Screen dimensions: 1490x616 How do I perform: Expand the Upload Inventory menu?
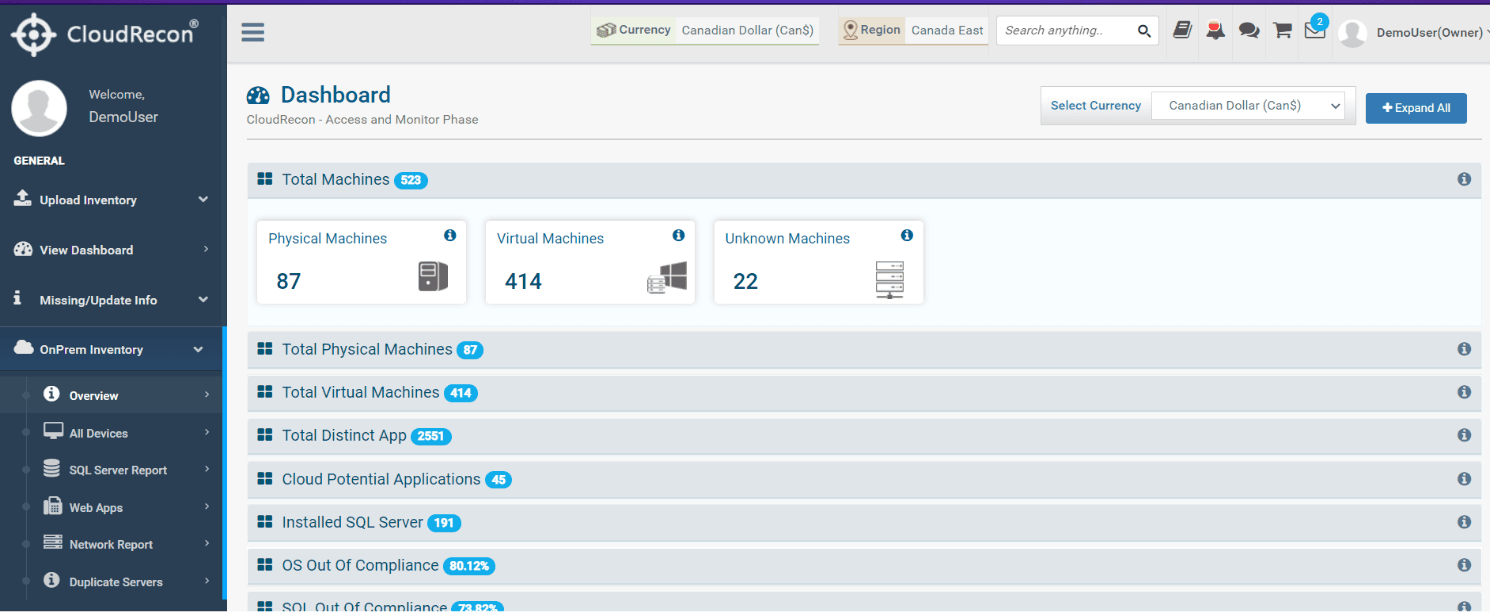[112, 200]
